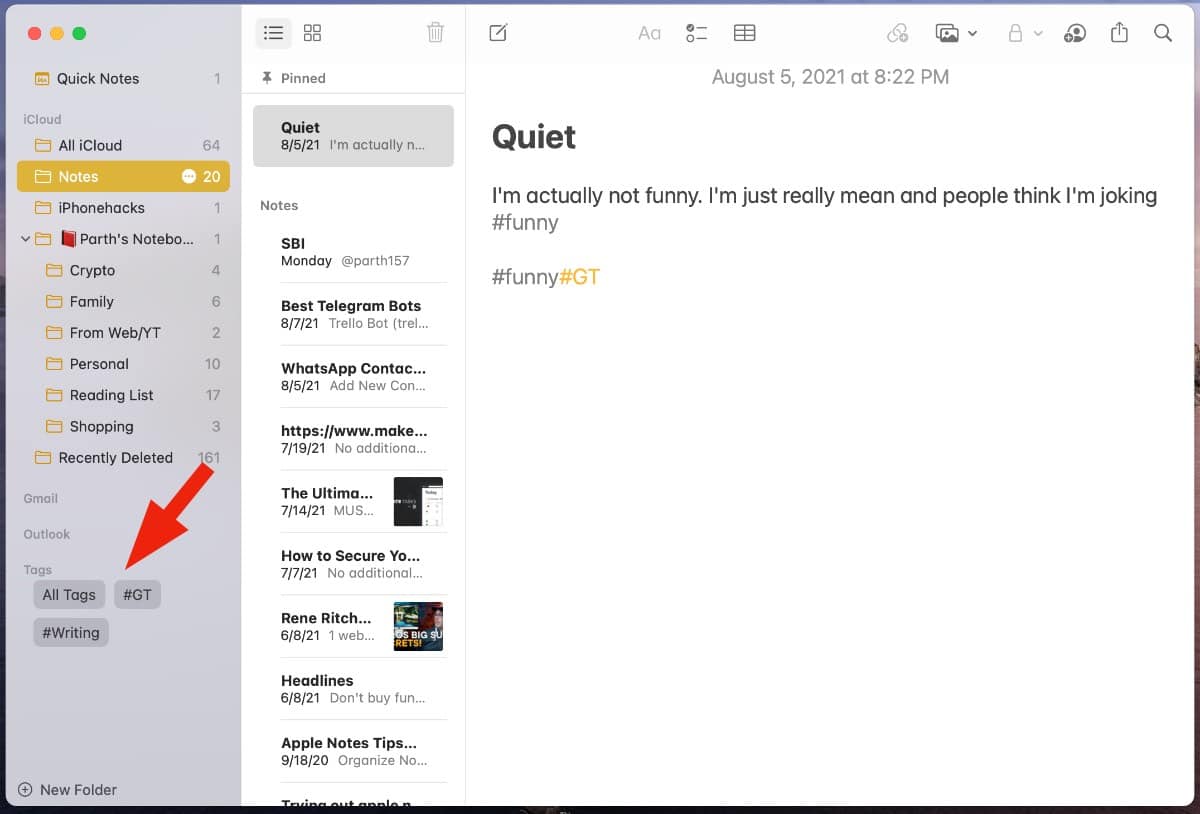
Task: Open the Best Telegram Bots note
Action: coord(350,314)
